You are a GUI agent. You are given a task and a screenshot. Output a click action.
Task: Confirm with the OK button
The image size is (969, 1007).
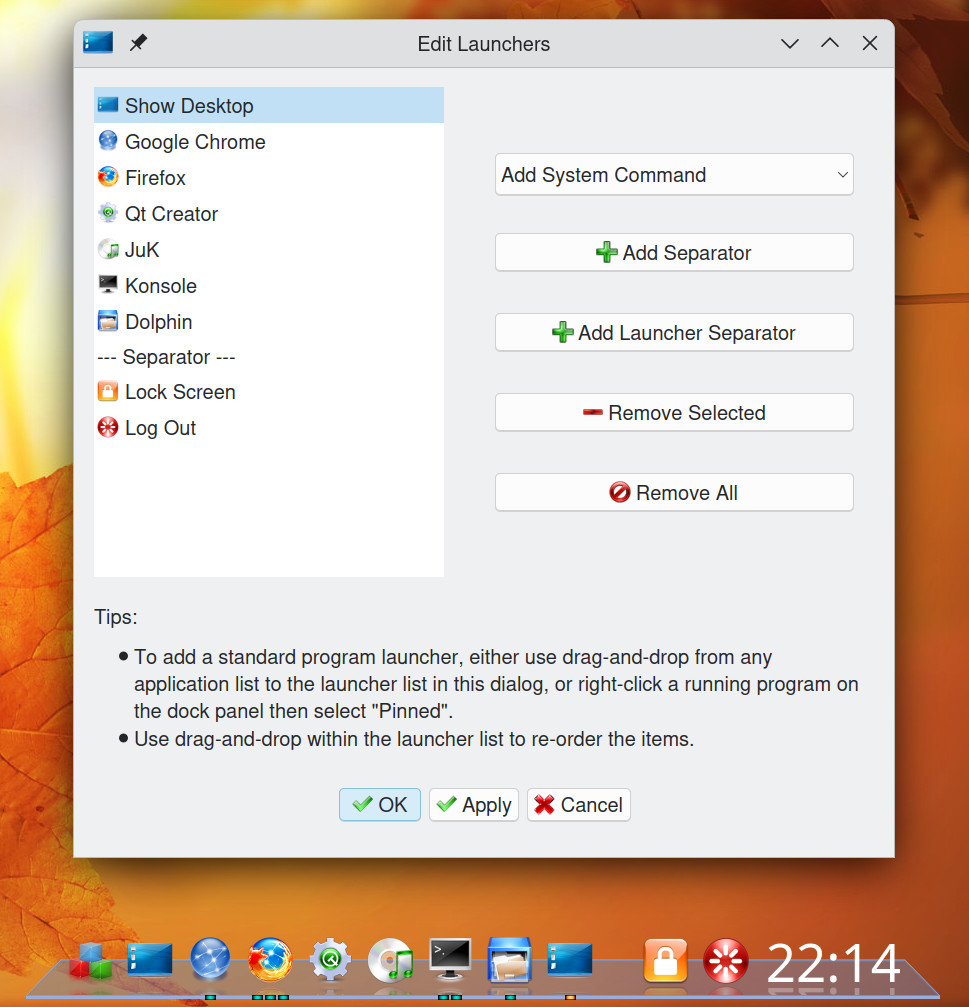tap(380, 805)
